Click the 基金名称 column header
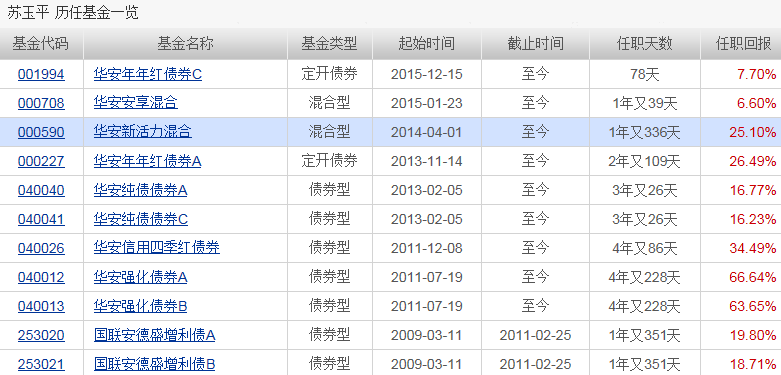Screen dimensions: 781x375 click(185, 44)
